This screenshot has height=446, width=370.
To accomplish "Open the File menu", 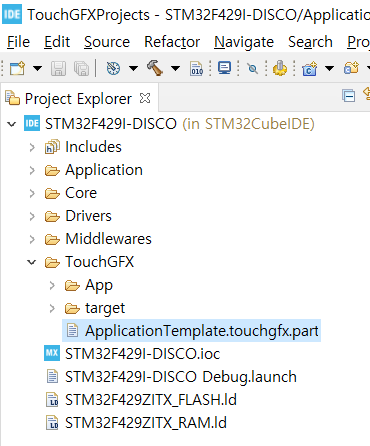I will tap(18, 42).
